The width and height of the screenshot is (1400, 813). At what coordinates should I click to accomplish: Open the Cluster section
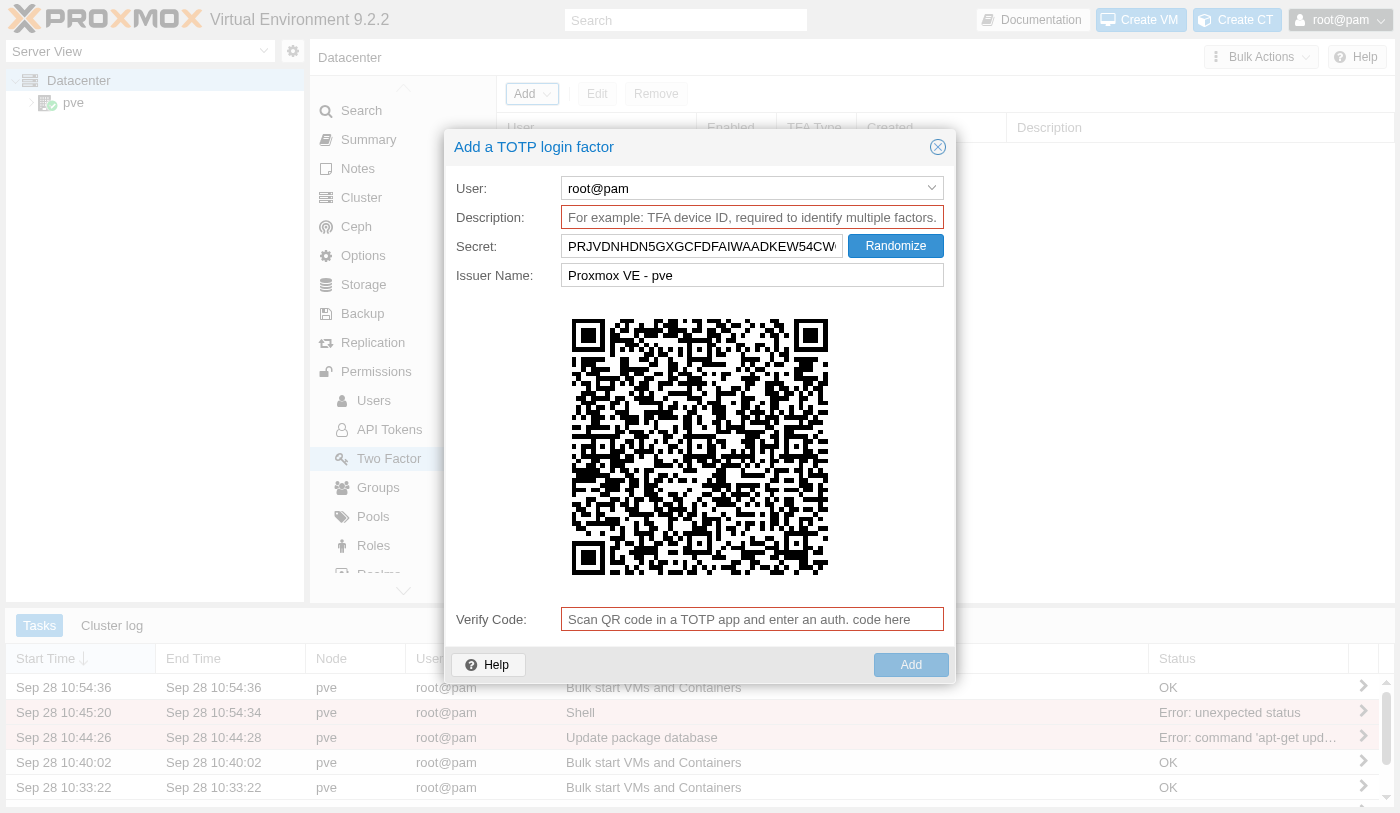361,198
